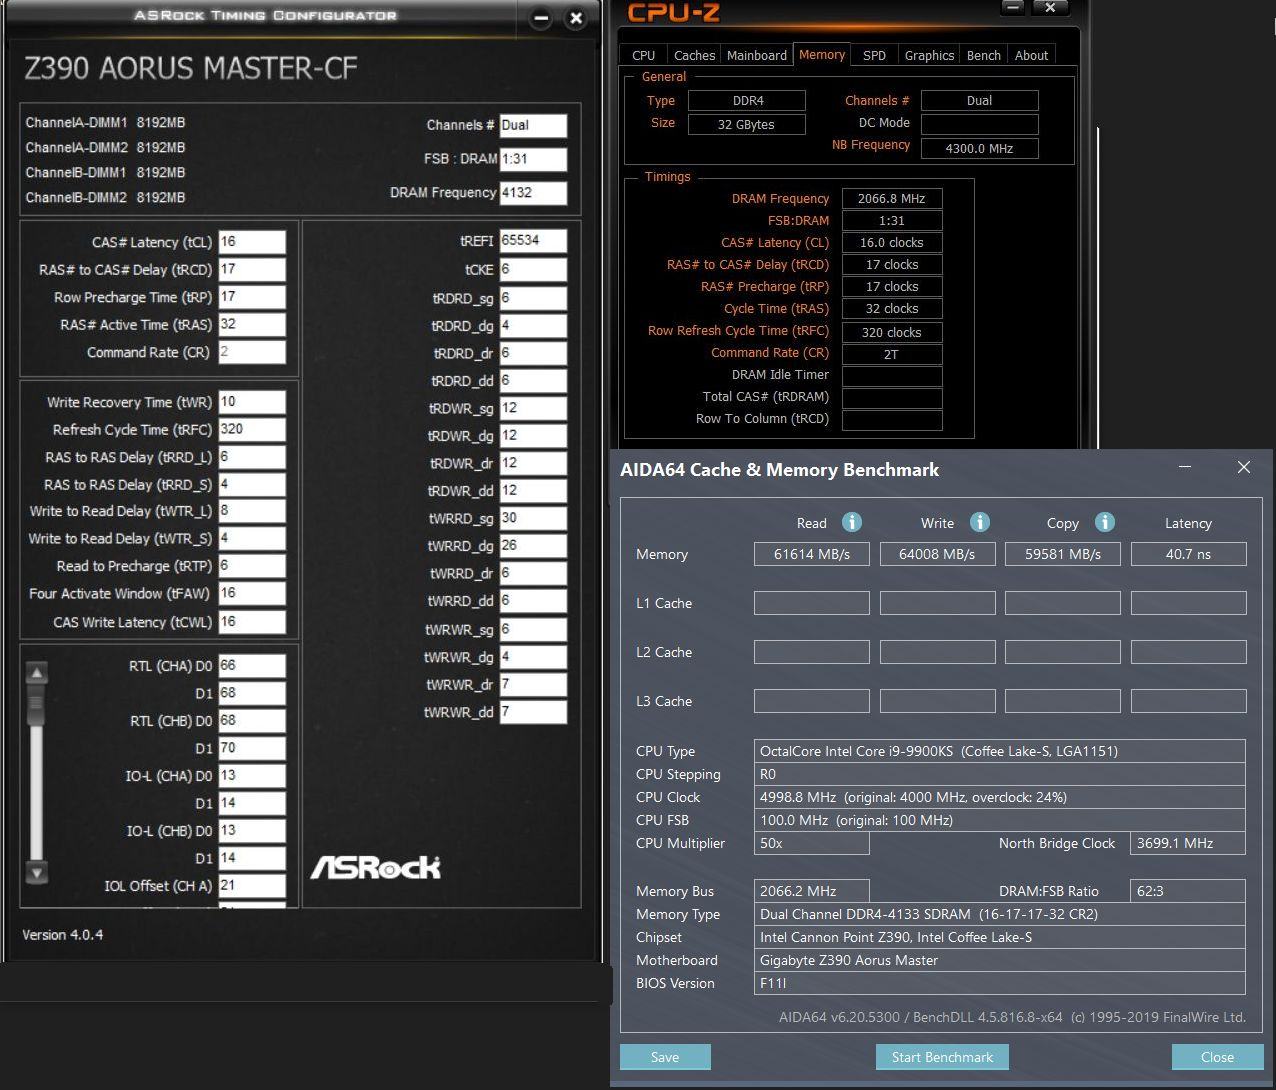The width and height of the screenshot is (1276, 1090).
Task: Click the BIOS Version value F11l
Action: click(x=1000, y=983)
